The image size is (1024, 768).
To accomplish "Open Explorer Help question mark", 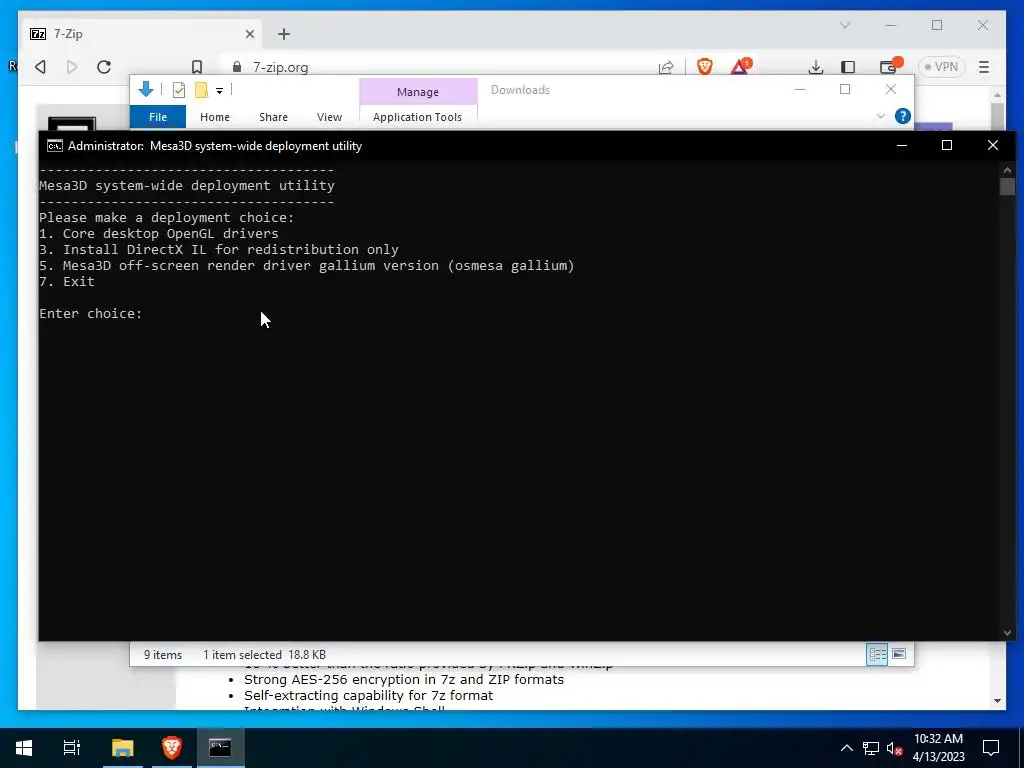I will point(903,116).
